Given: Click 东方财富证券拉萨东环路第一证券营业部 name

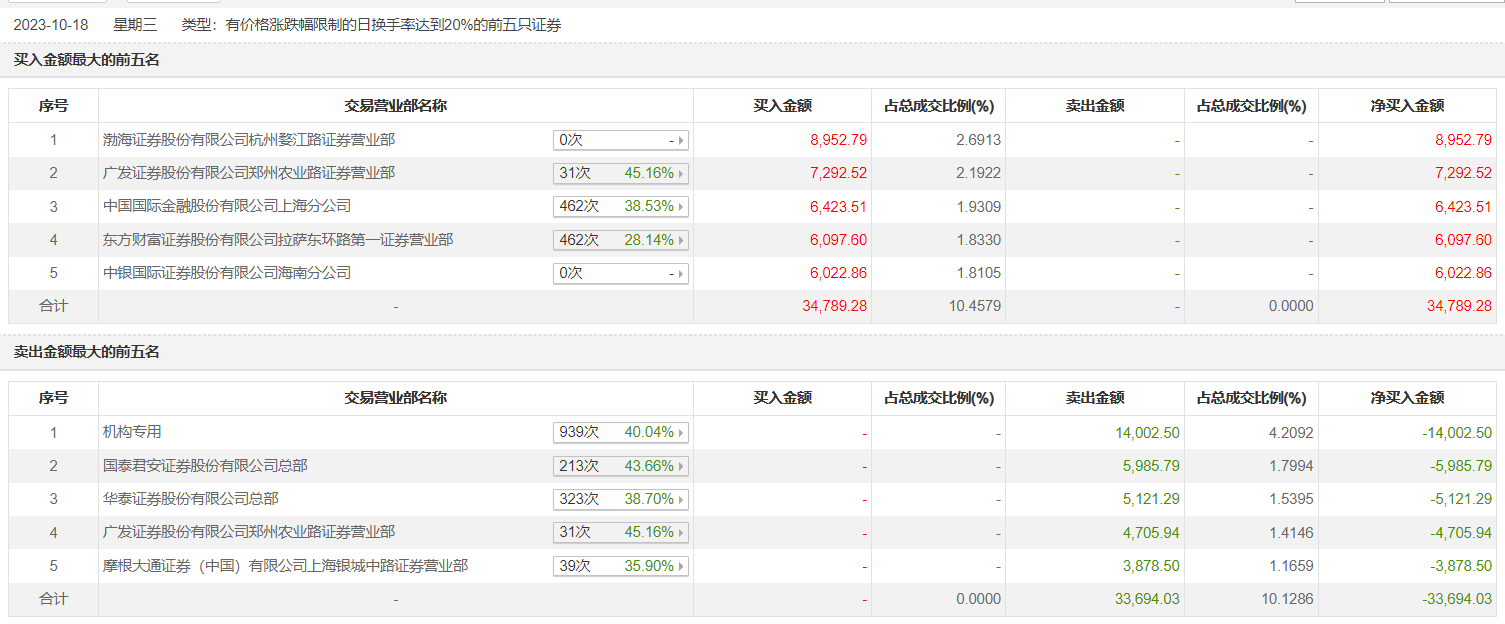Looking at the screenshot, I should point(278,240).
